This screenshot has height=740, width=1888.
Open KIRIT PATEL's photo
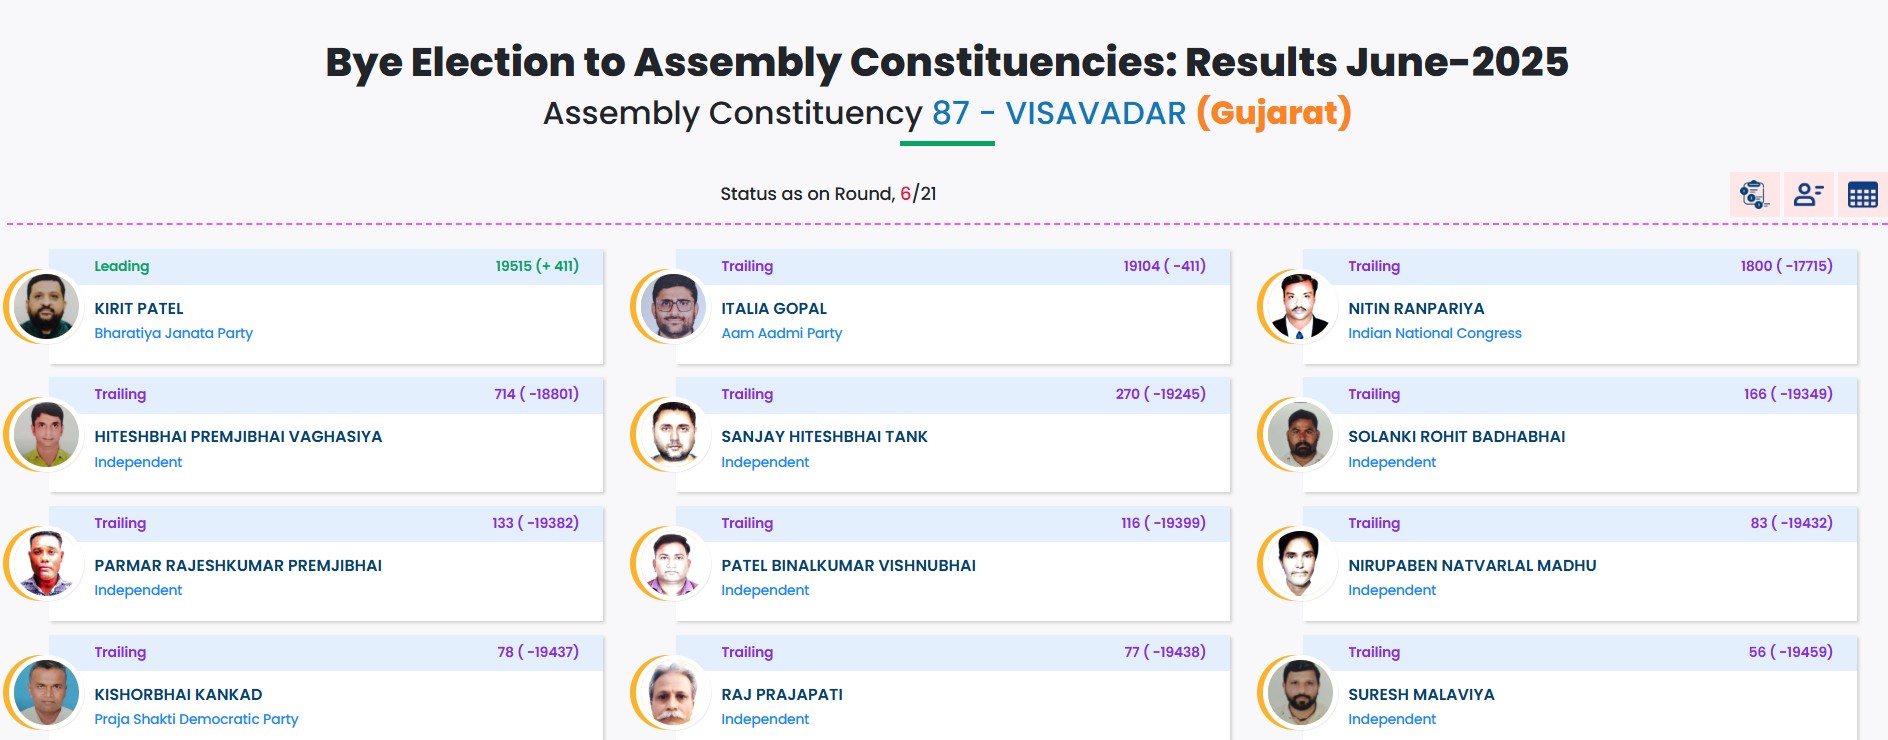click(x=42, y=307)
